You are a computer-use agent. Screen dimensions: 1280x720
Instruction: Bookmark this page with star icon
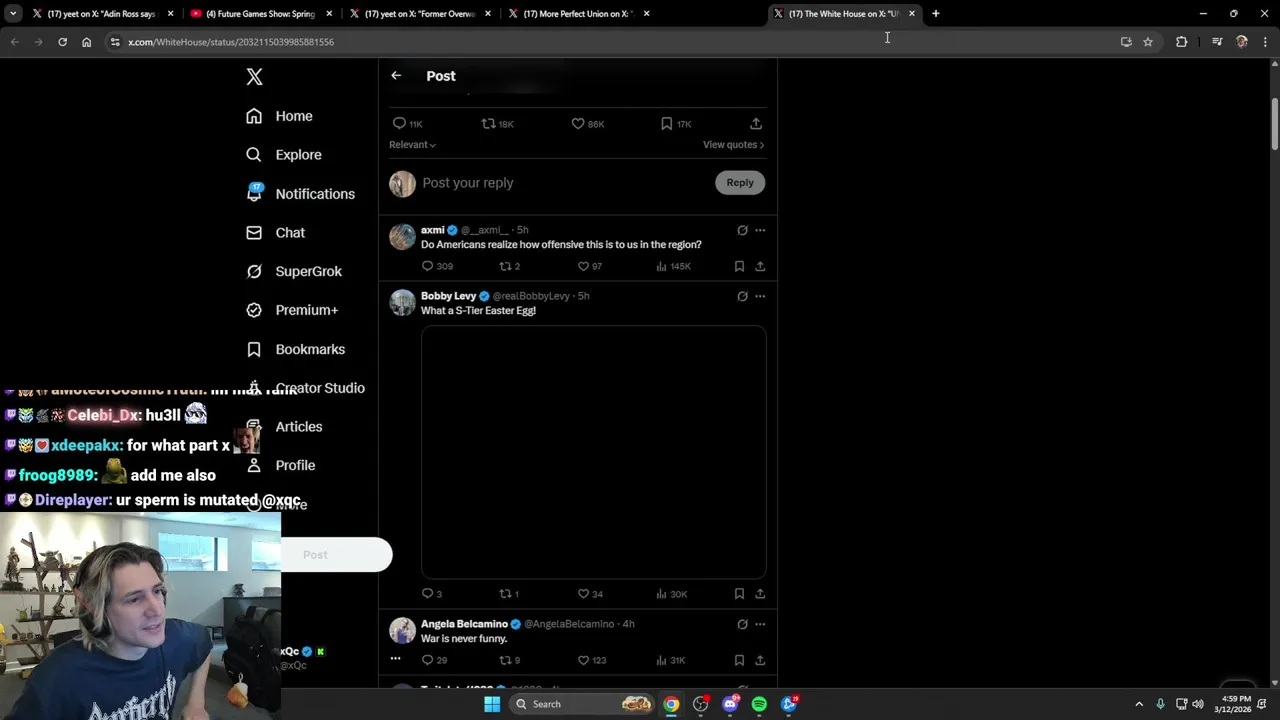pos(1148,42)
